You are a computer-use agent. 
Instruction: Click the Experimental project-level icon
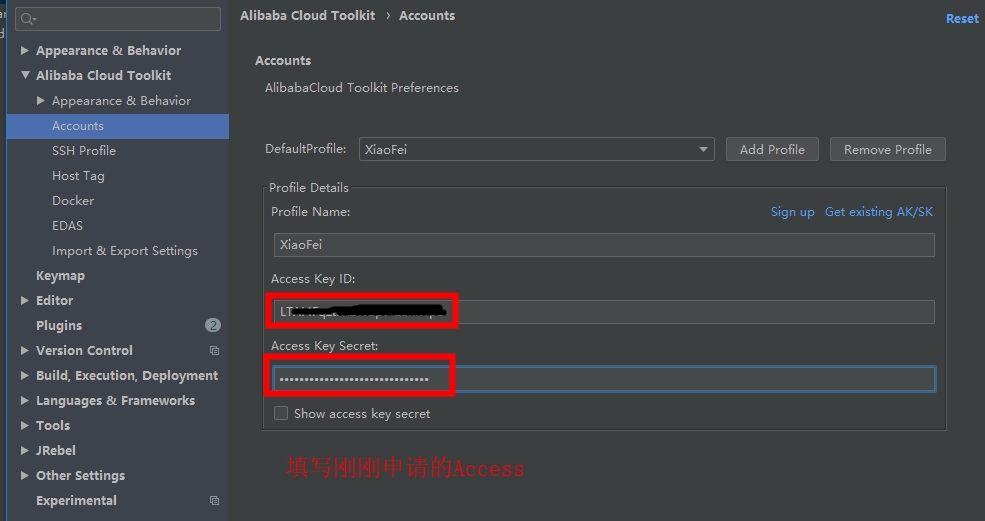click(214, 501)
